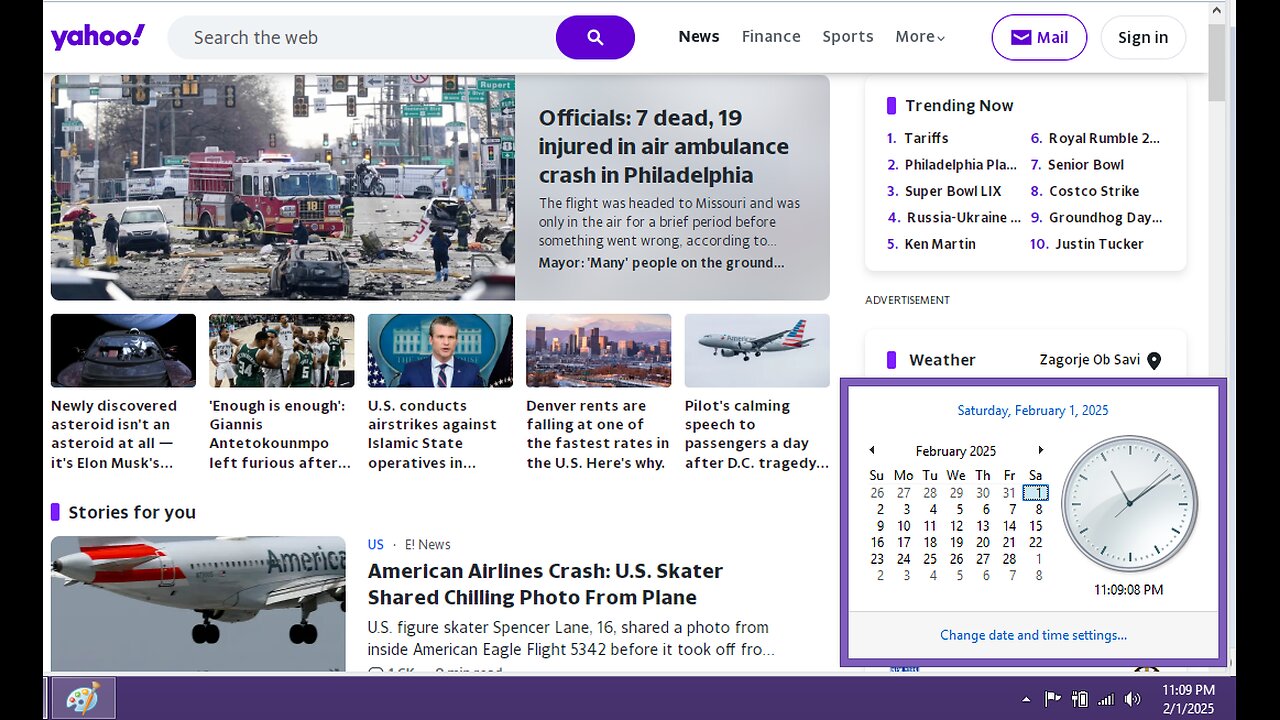
Task: Select trending topic Russia-Ukraine
Action: (x=963, y=217)
